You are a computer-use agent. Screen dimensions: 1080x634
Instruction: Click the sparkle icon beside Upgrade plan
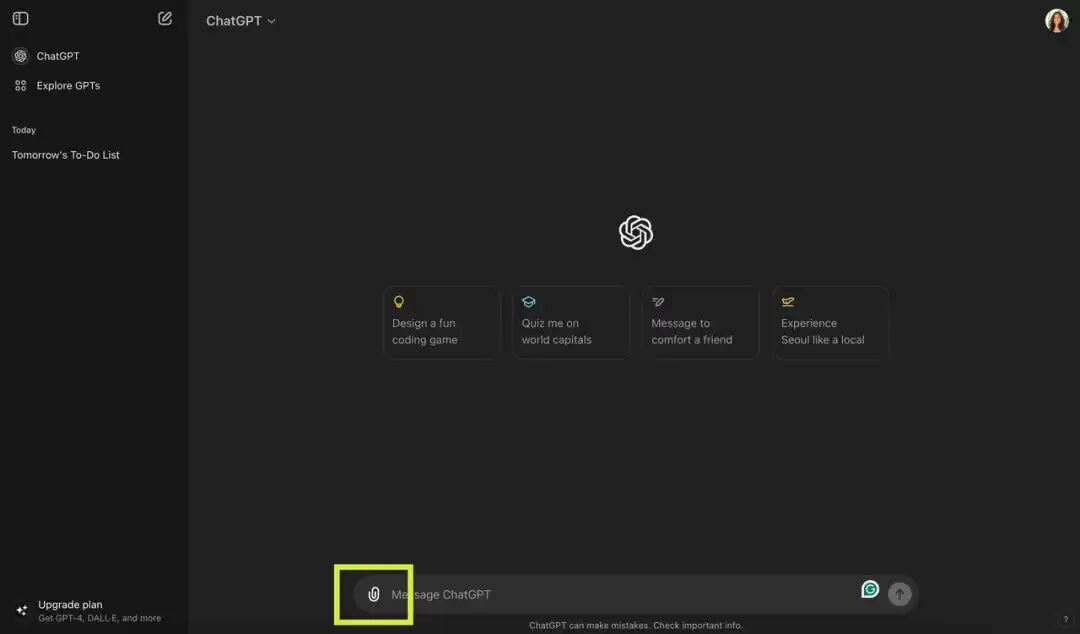[21, 611]
